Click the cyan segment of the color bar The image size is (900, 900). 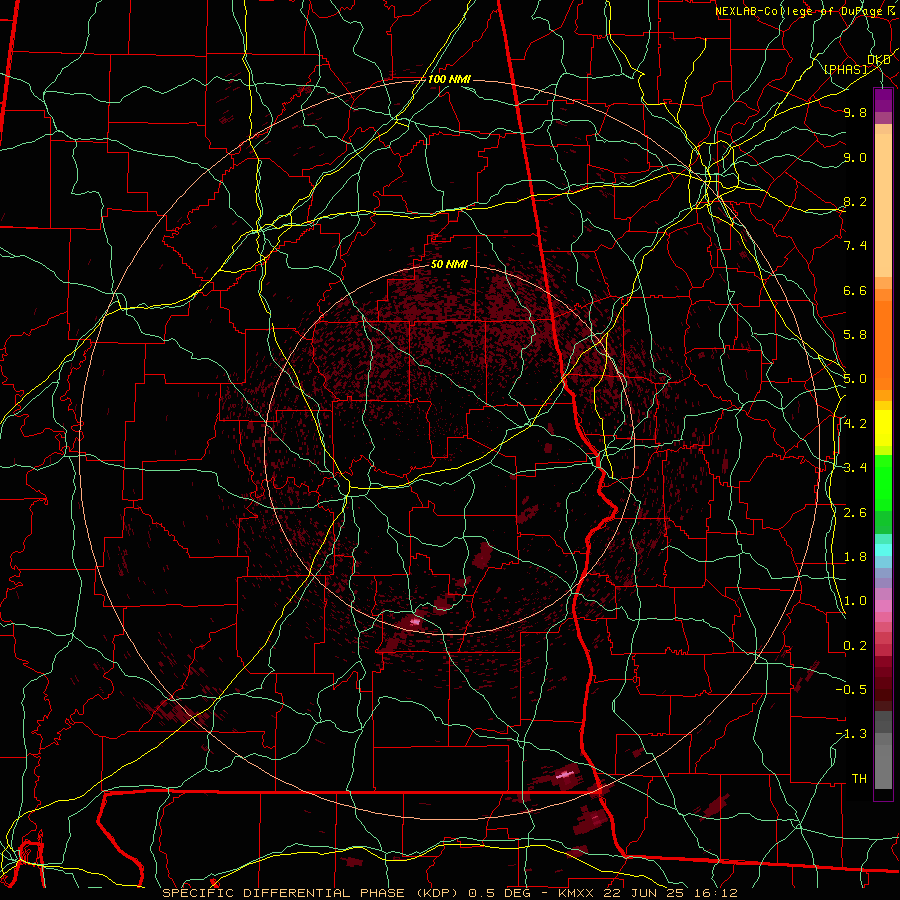pyautogui.click(x=883, y=550)
